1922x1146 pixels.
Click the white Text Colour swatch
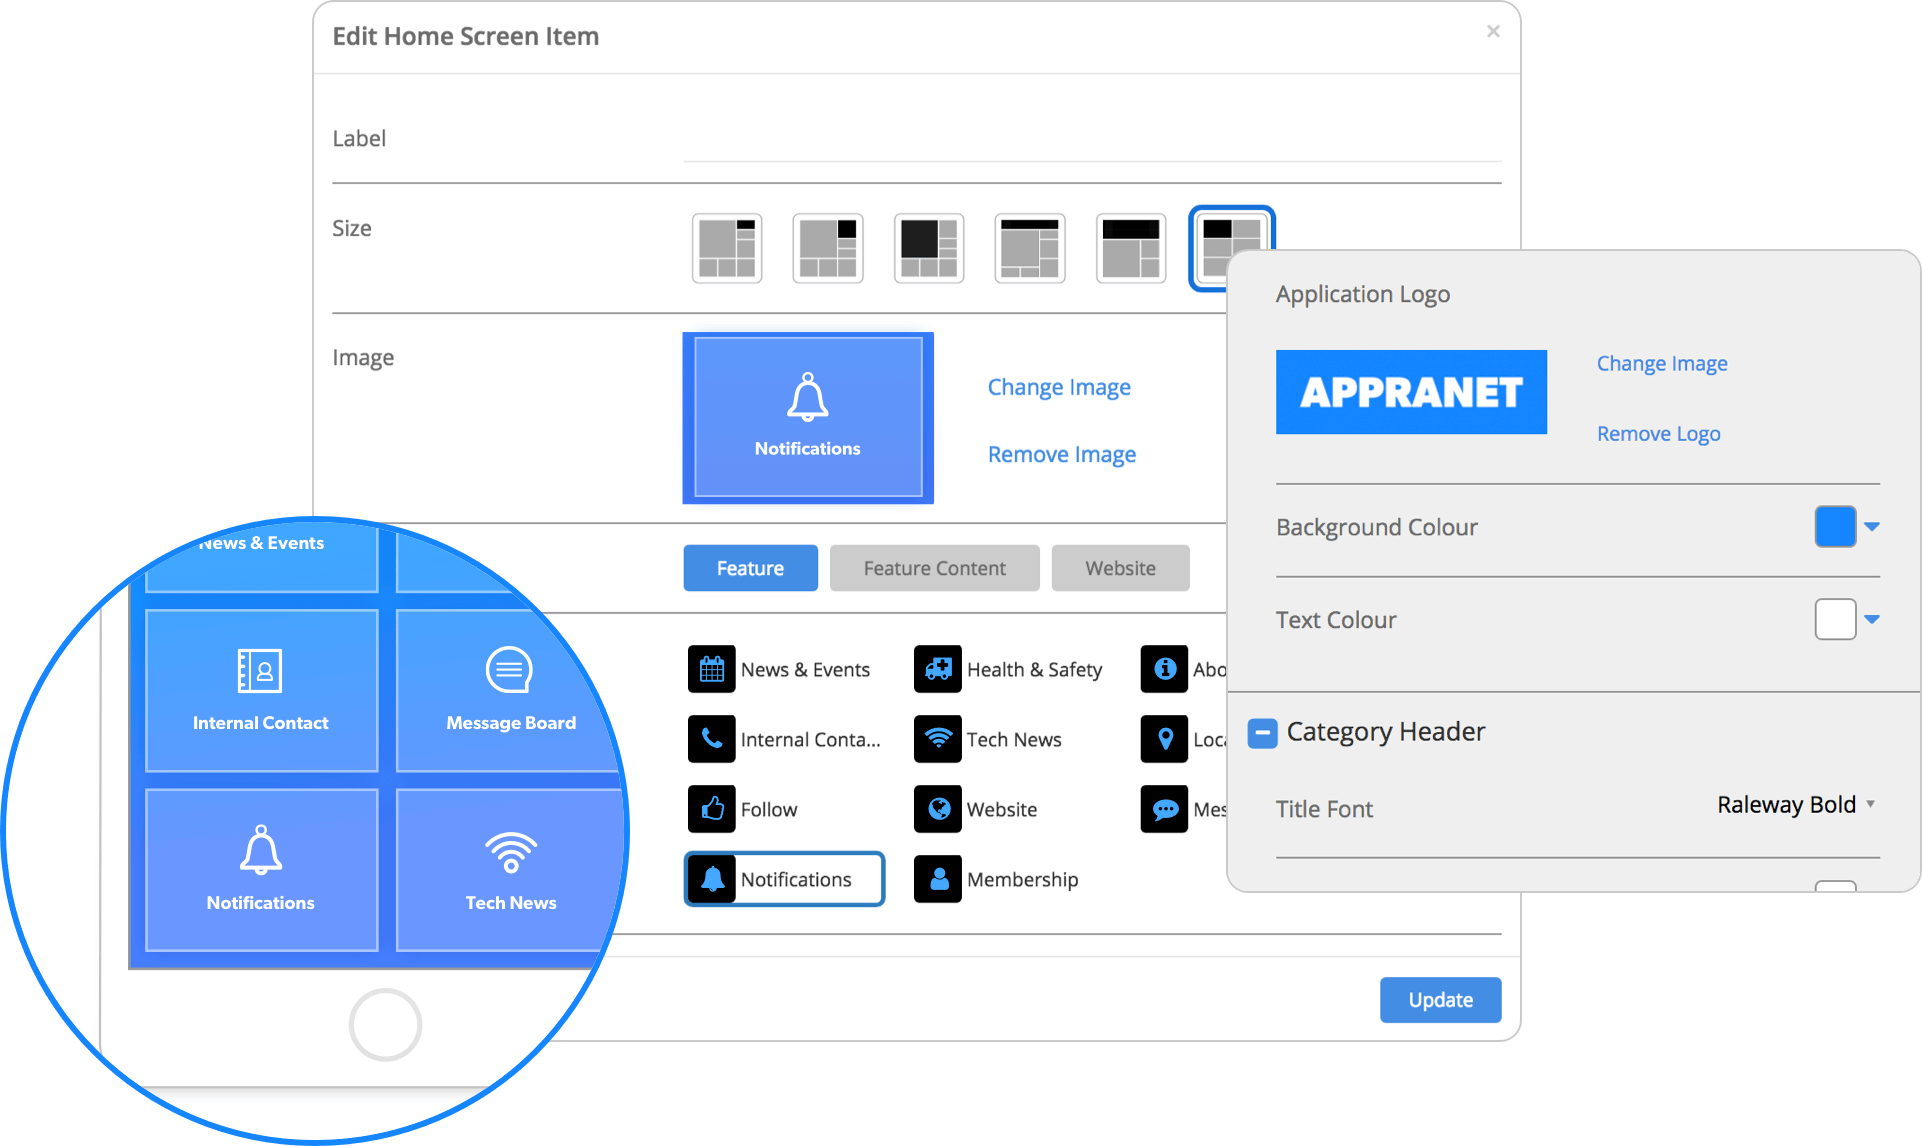(x=1835, y=619)
